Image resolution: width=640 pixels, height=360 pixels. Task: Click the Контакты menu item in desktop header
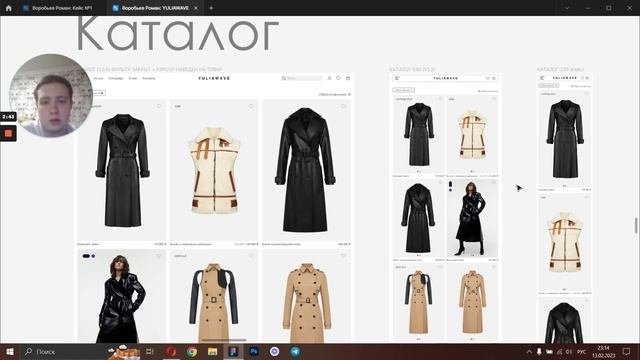(x=149, y=78)
